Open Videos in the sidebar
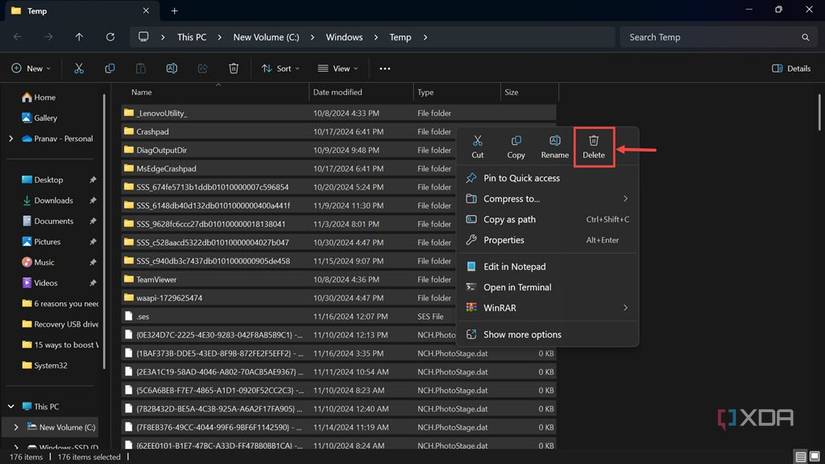The height and width of the screenshot is (464, 825). (x=40, y=283)
